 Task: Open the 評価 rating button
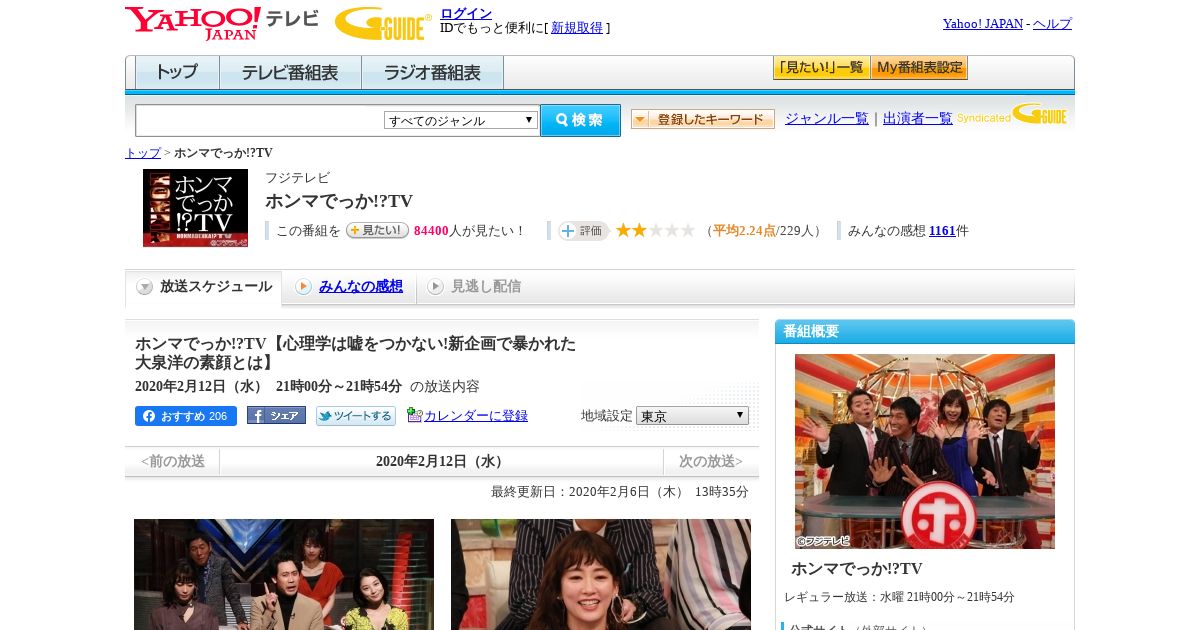click(x=584, y=230)
